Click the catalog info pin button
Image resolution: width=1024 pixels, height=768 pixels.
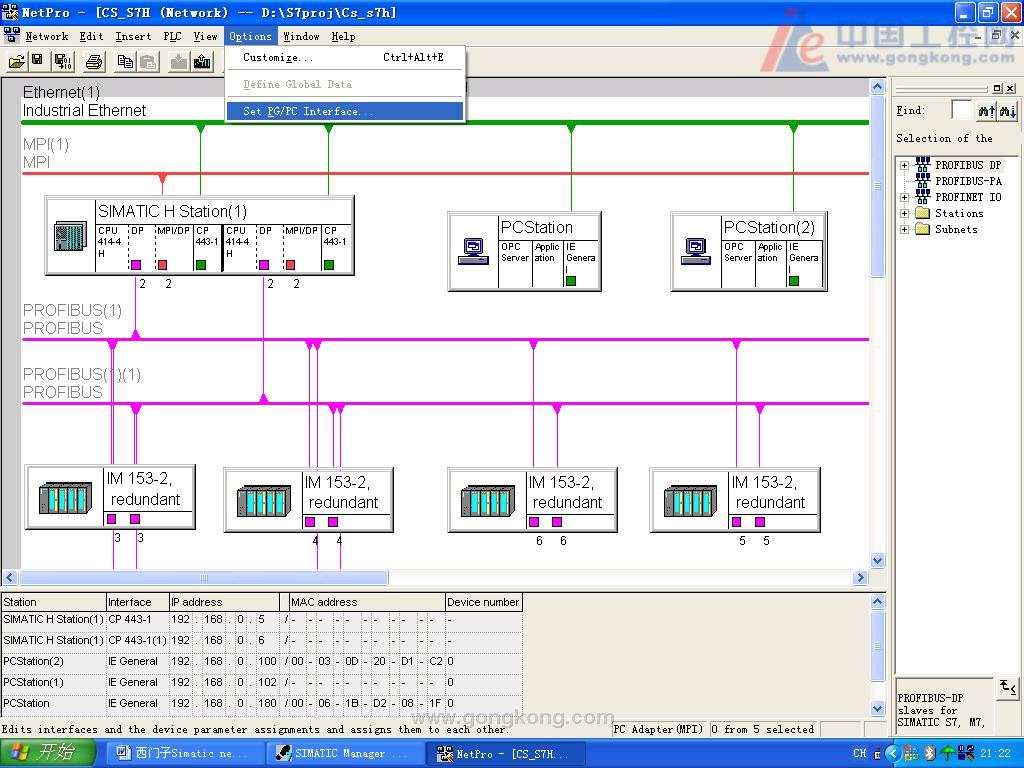(1008, 687)
